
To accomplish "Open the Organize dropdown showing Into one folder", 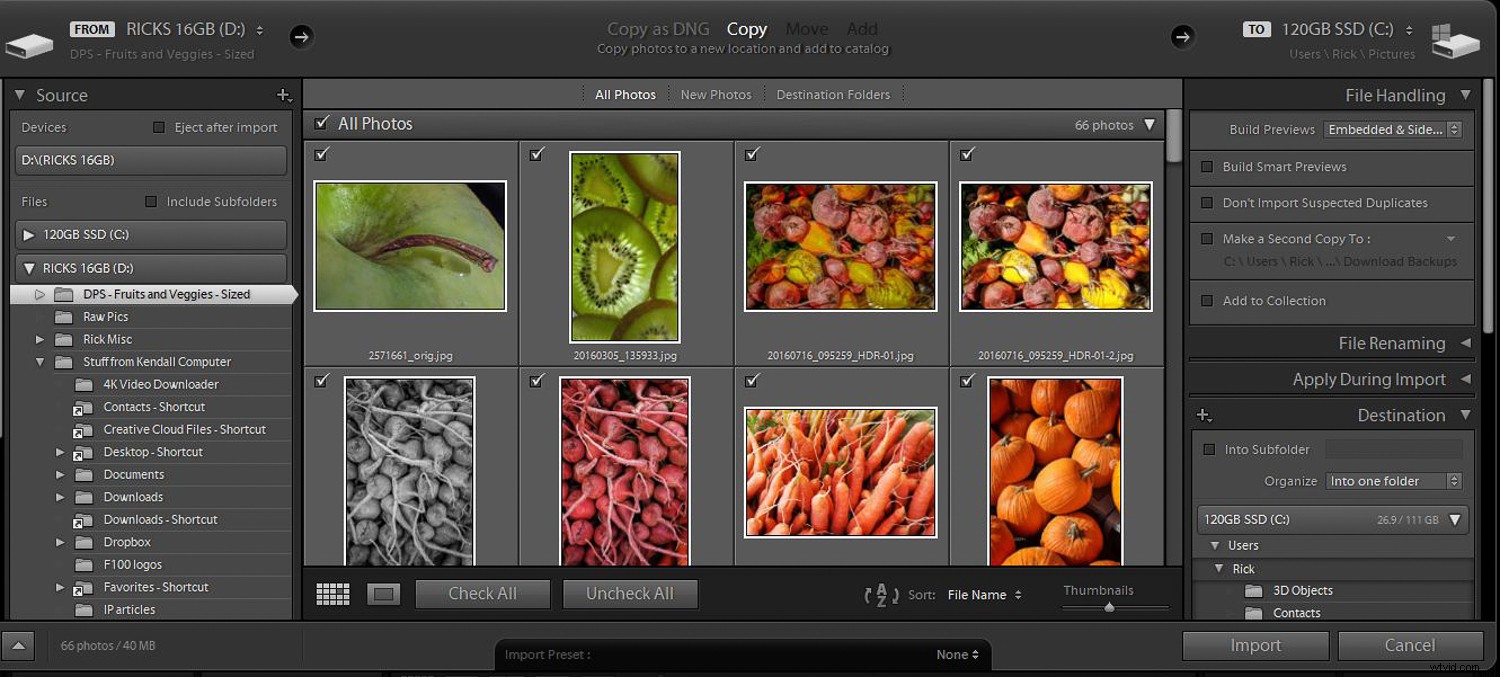I will [x=1393, y=480].
